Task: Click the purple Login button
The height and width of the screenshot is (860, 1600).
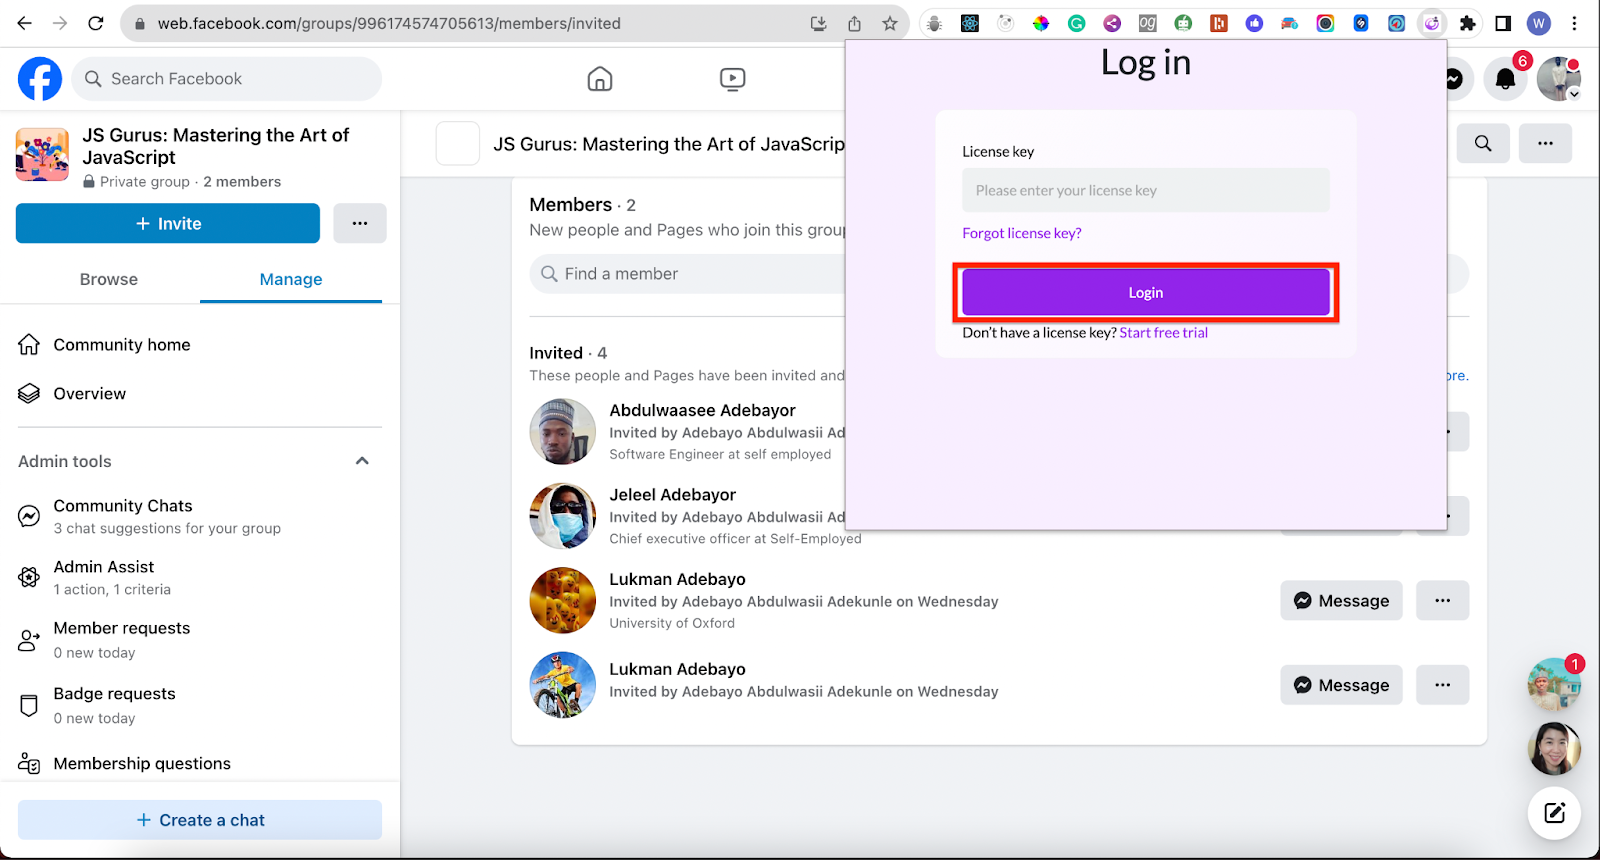Action: (x=1145, y=292)
